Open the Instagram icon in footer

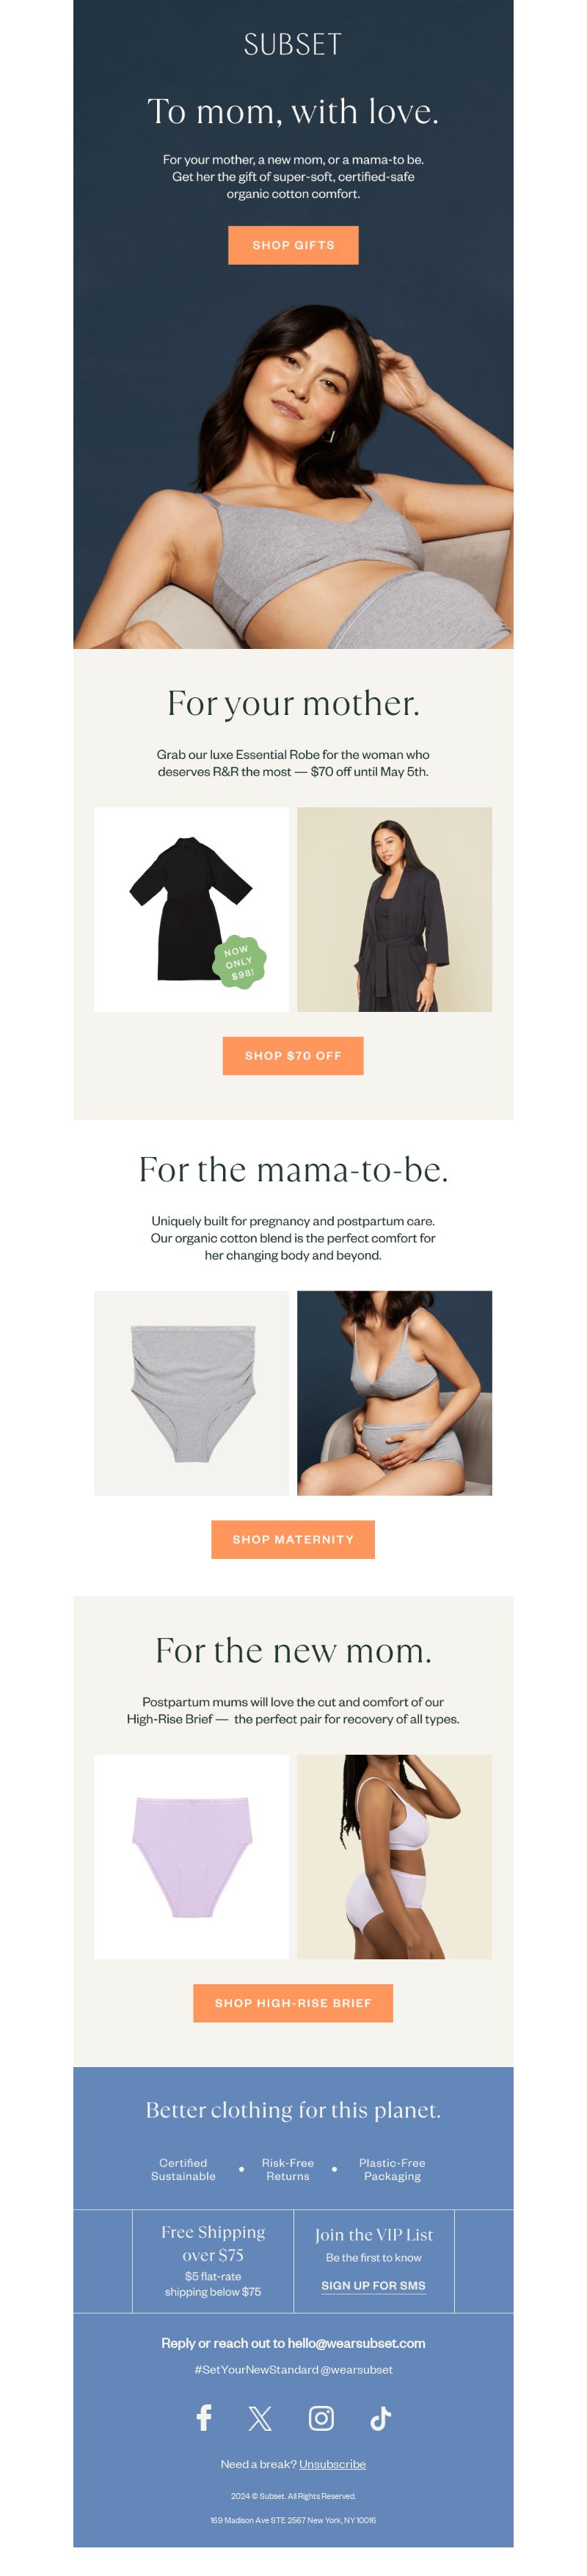coord(321,2418)
